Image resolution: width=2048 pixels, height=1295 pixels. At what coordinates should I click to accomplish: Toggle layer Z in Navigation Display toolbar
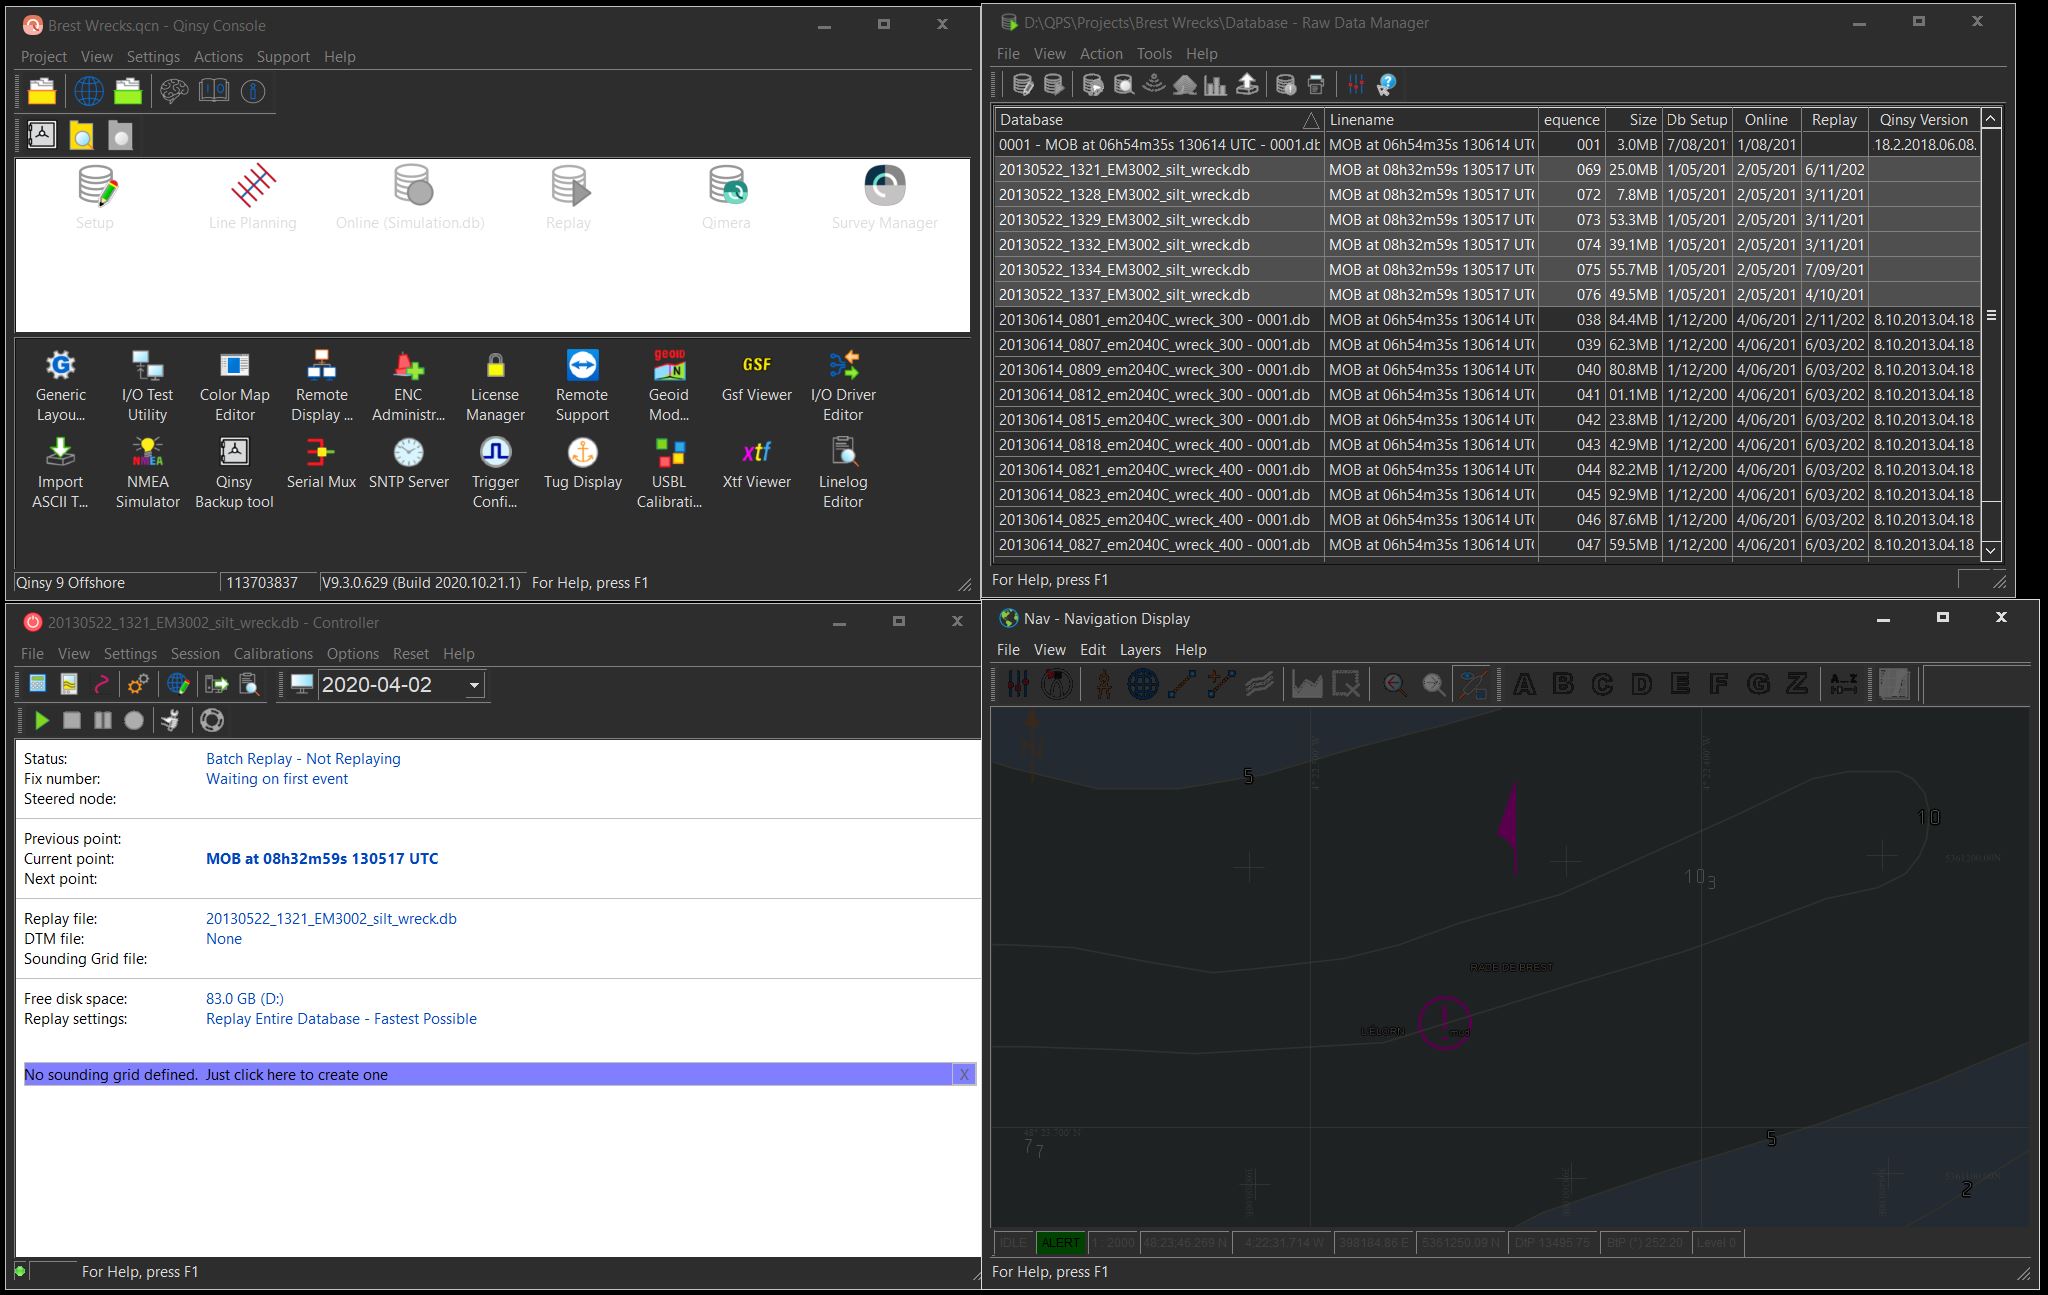point(1797,684)
